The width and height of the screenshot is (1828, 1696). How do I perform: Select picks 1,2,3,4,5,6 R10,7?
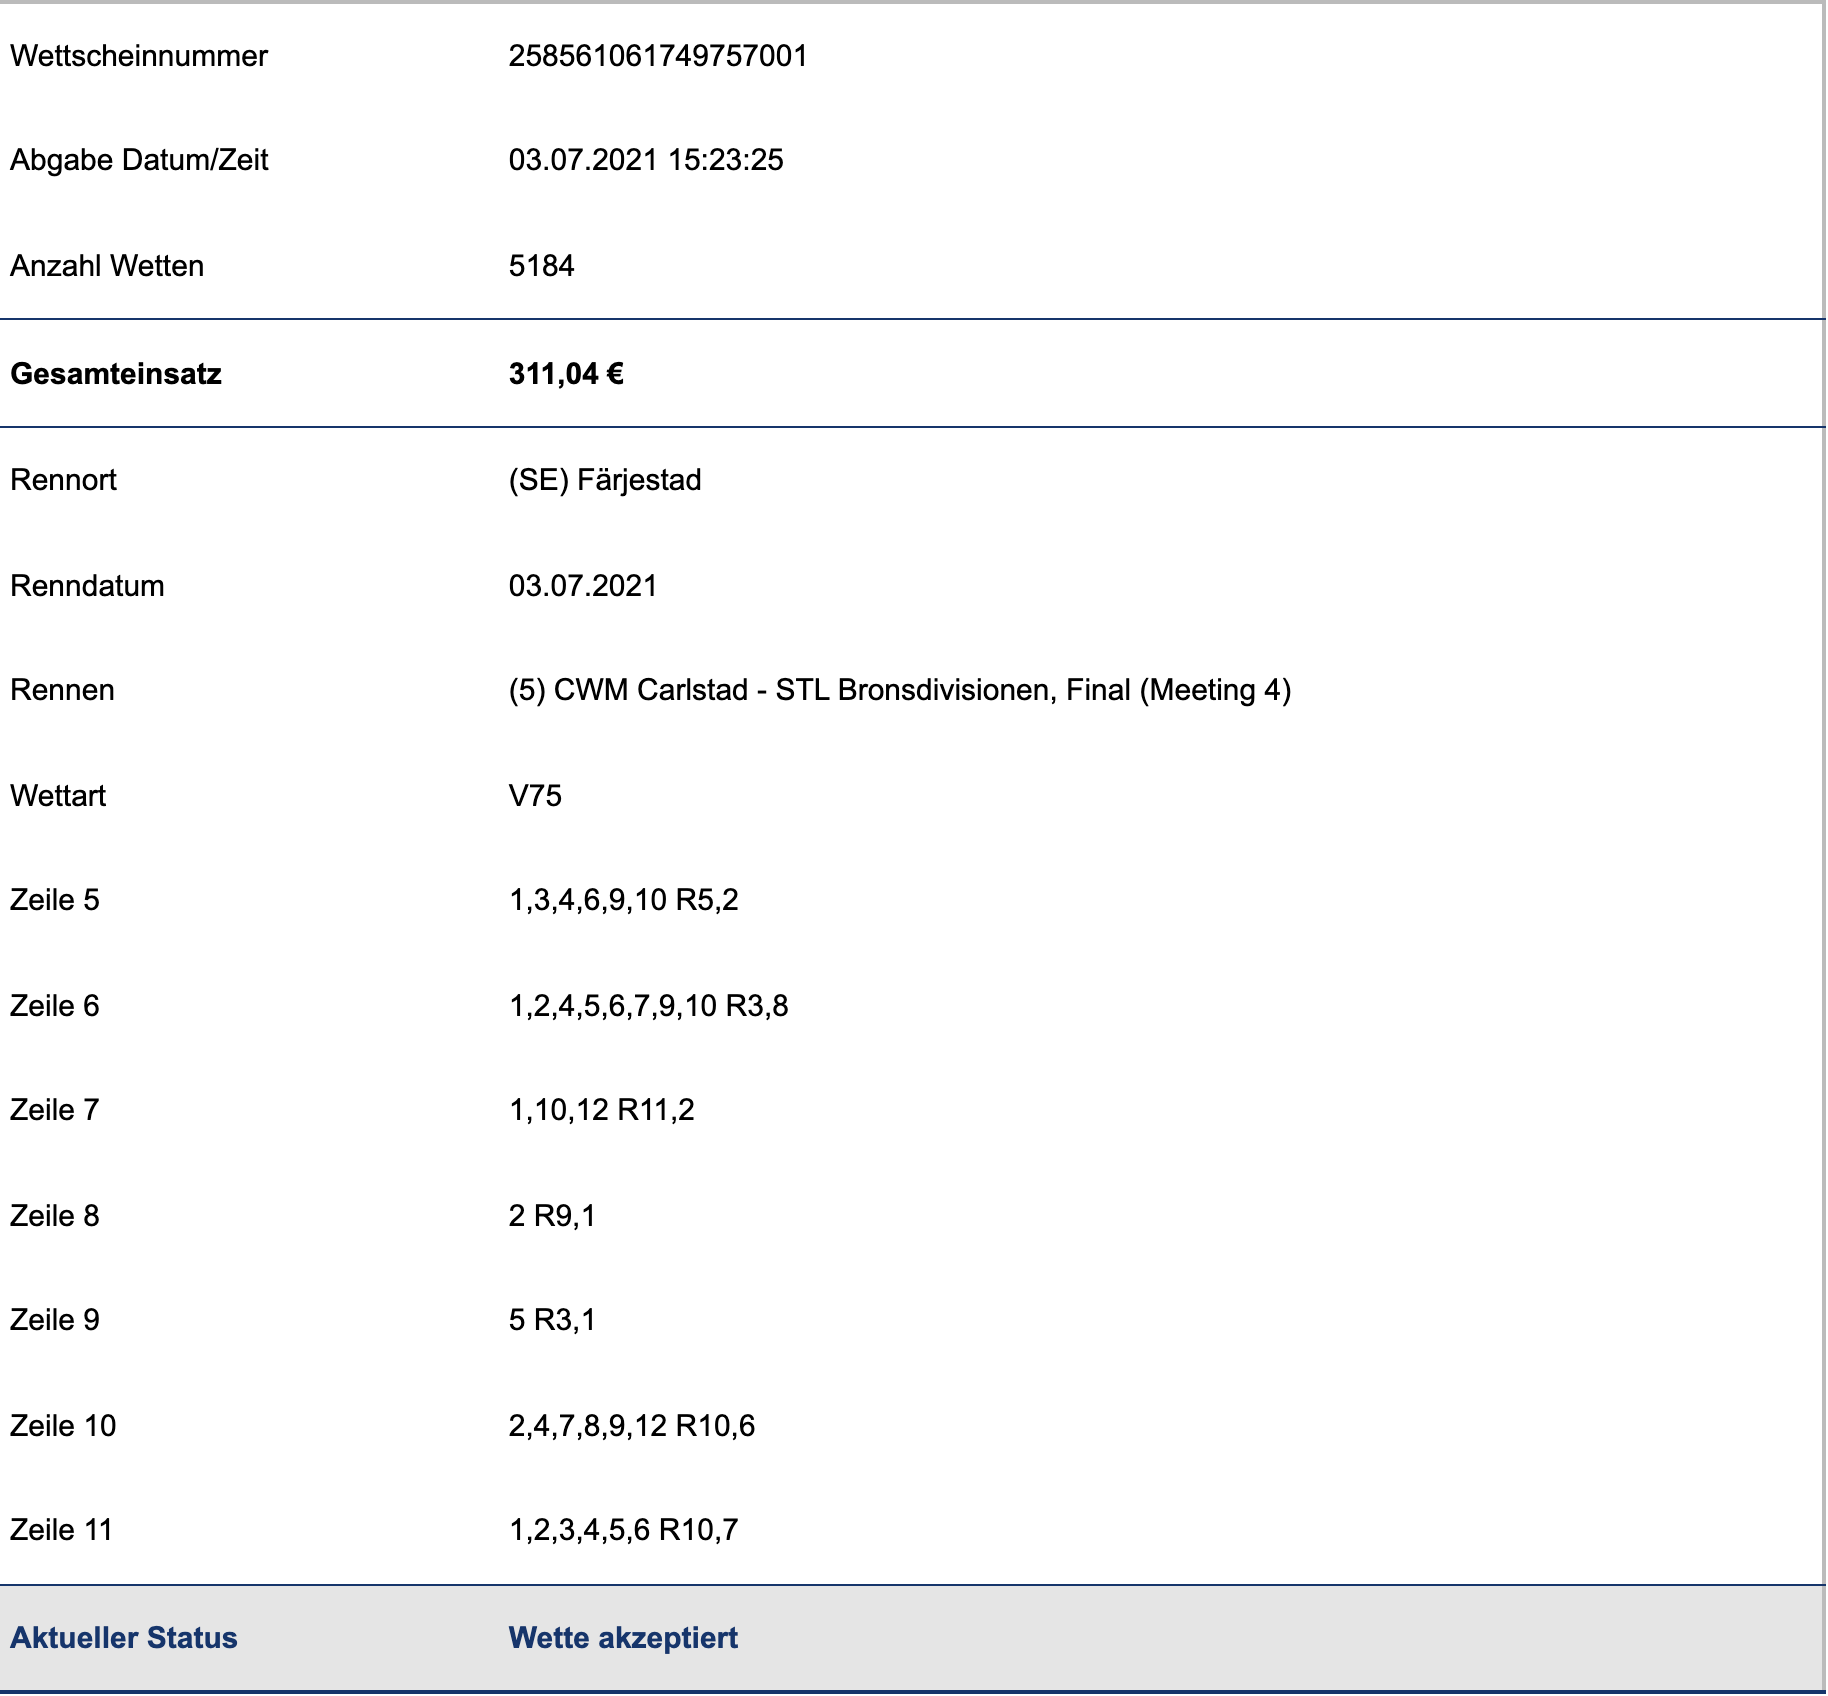(624, 1530)
